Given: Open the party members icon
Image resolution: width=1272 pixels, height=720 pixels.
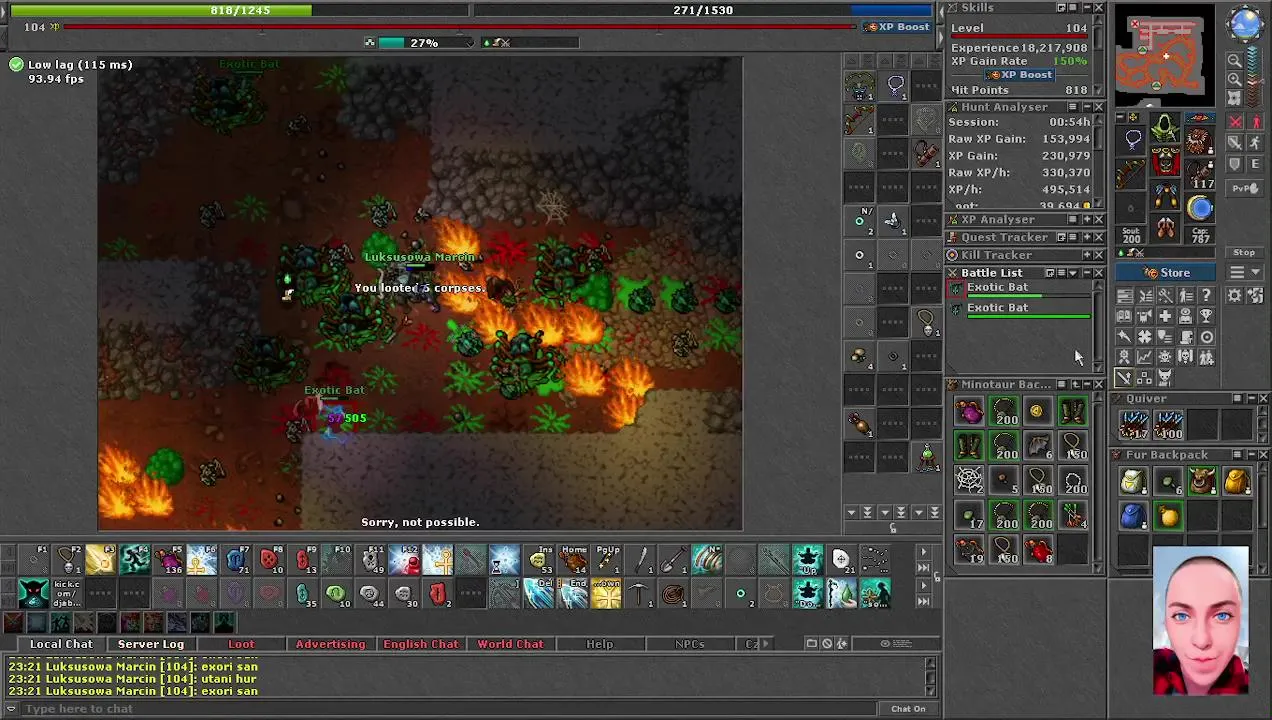Looking at the screenshot, I should [1207, 356].
